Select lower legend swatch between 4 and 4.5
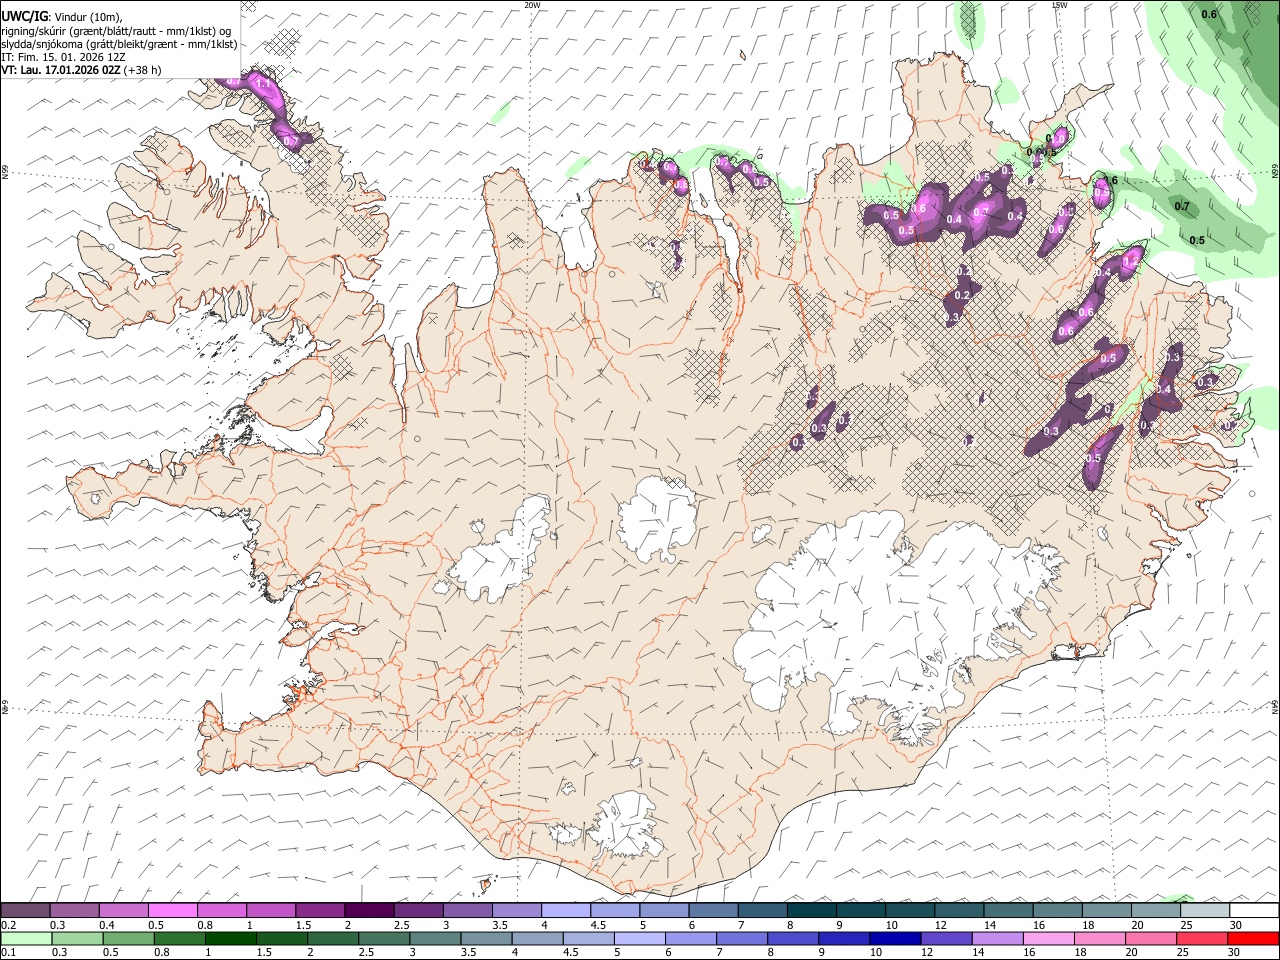1280x960 pixels. (x=536, y=939)
